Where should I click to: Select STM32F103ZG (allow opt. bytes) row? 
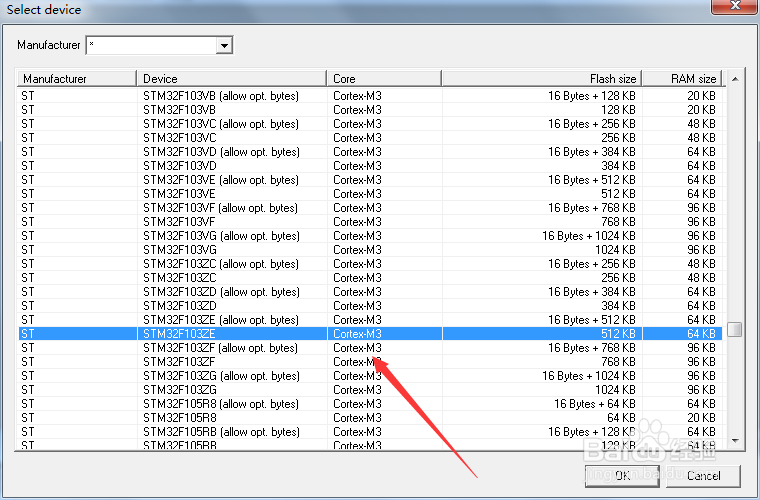pyautogui.click(x=370, y=376)
